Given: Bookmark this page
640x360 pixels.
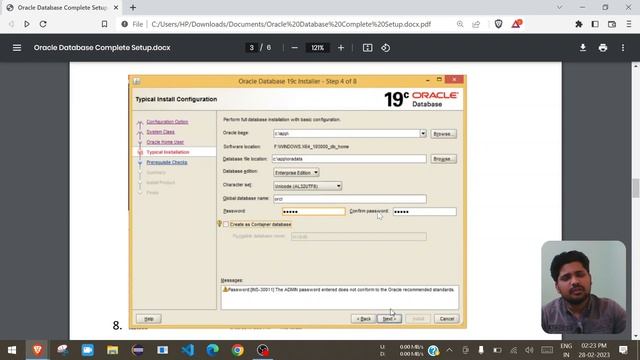Looking at the screenshot, I should pyautogui.click(x=104, y=24).
